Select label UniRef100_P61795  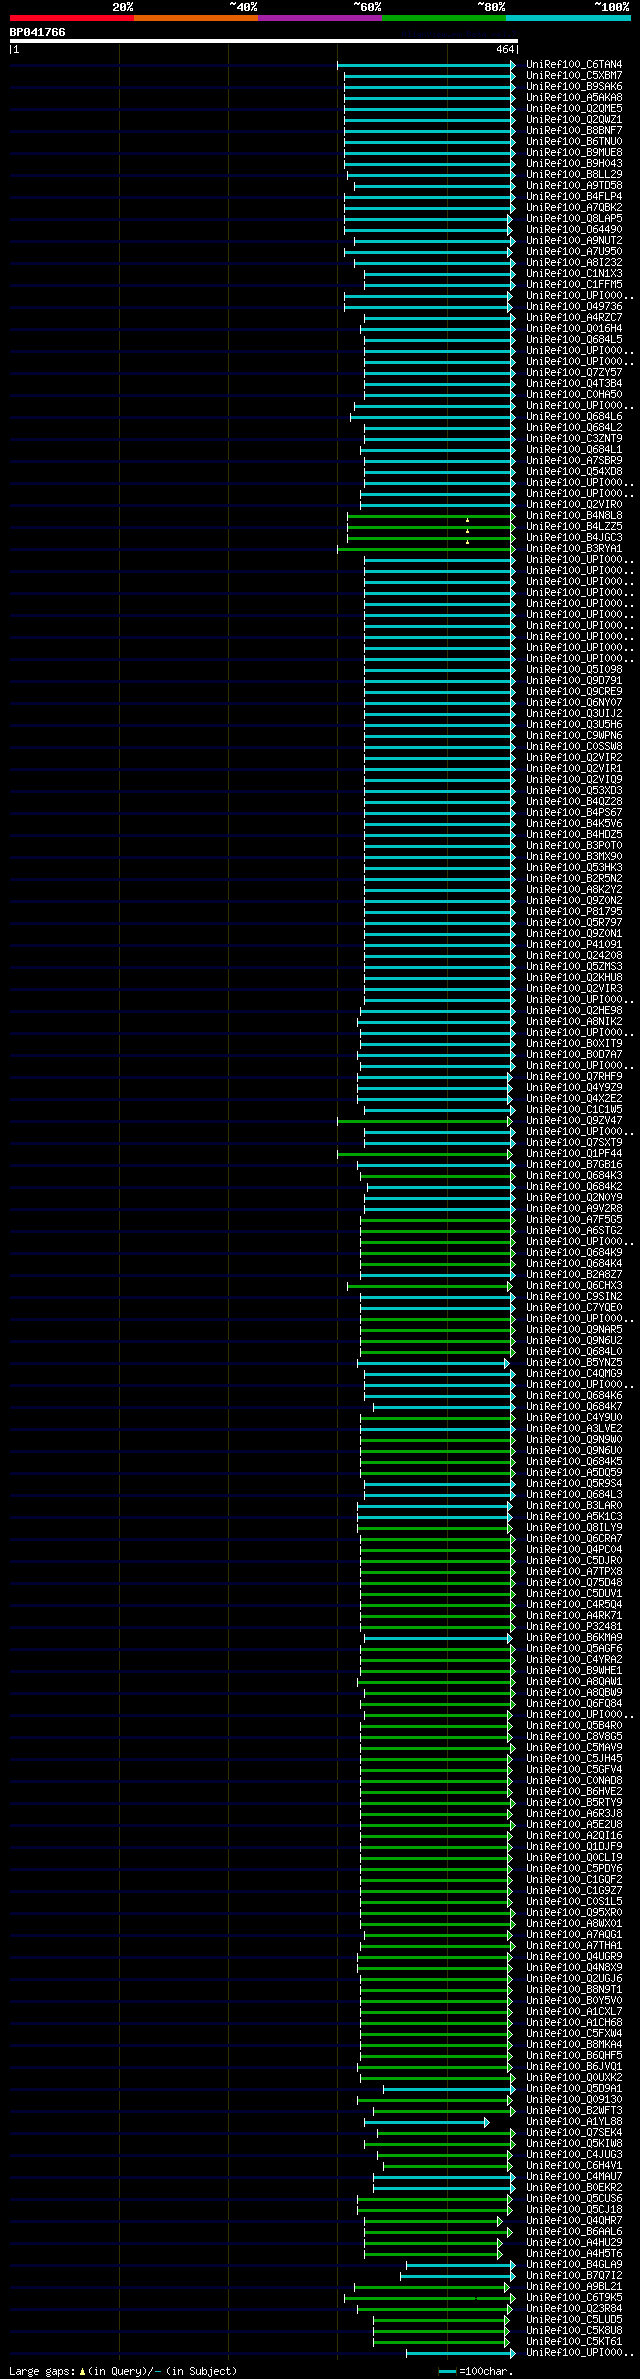(x=574, y=912)
